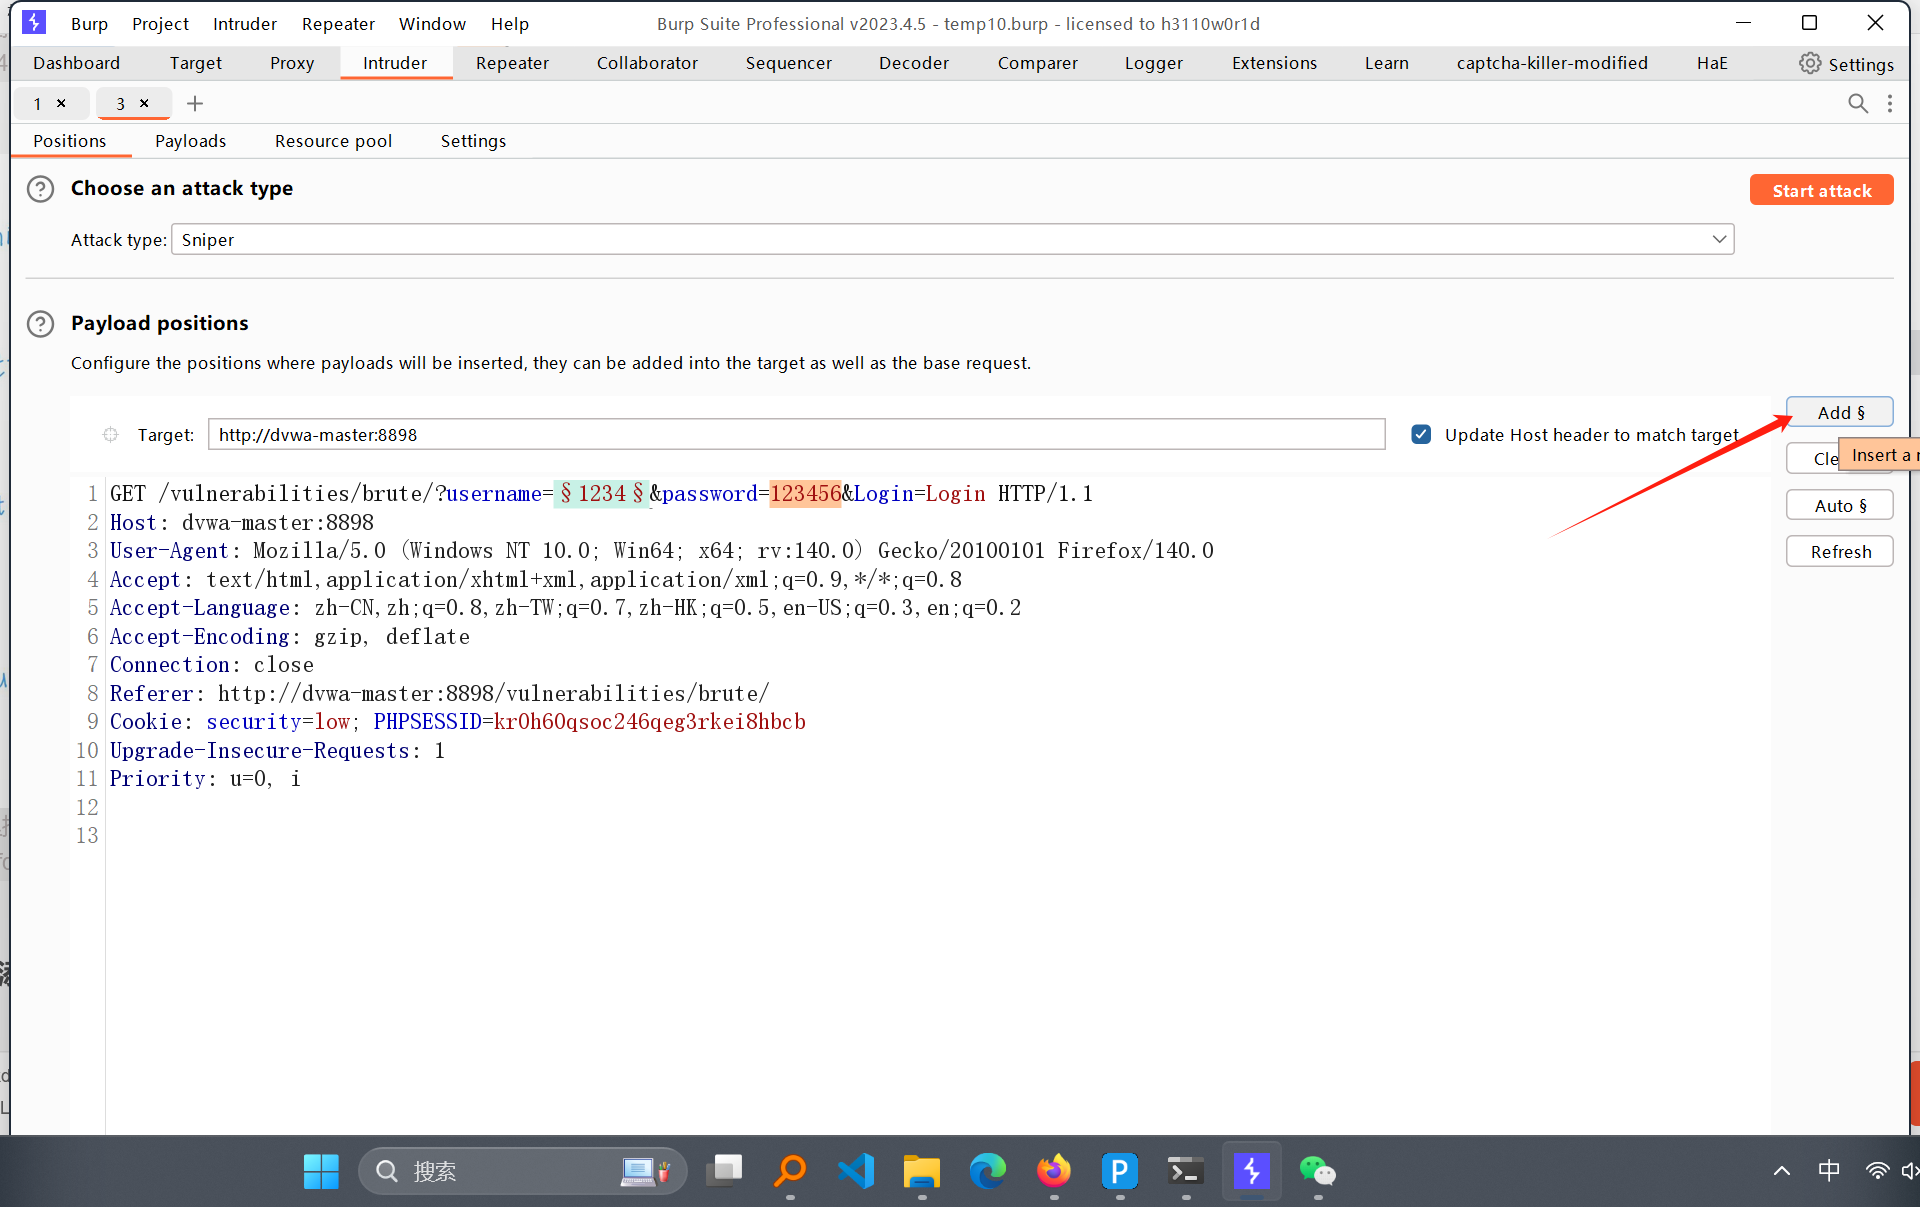Open the Burp menu
Image resolution: width=1920 pixels, height=1207 pixels.
pos(89,23)
